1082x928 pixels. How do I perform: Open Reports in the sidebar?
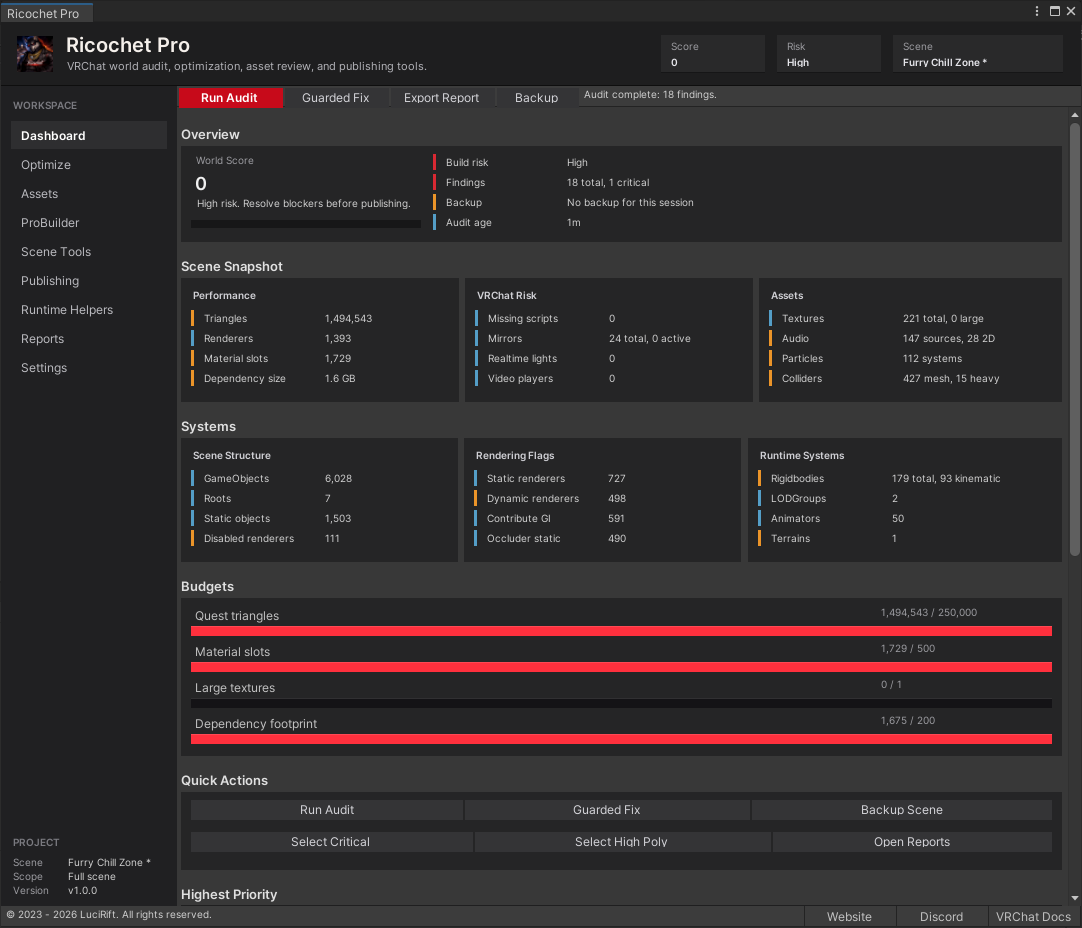tap(89, 338)
